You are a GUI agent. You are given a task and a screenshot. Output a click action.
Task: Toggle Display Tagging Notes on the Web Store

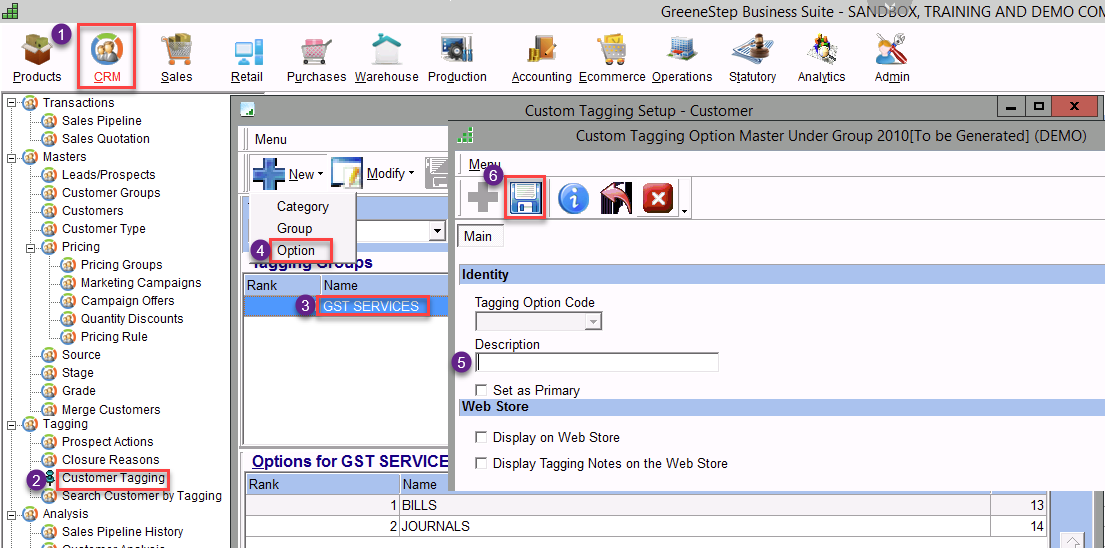click(482, 463)
